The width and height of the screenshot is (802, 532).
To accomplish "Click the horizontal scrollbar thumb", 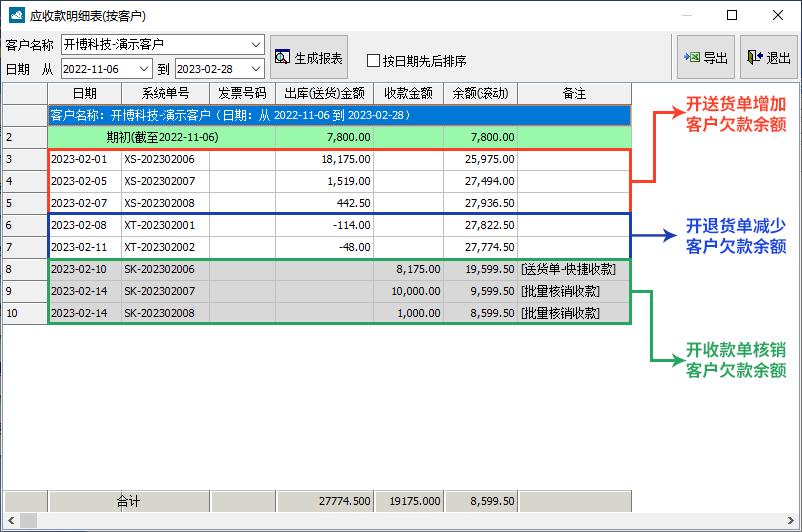I will (29, 521).
